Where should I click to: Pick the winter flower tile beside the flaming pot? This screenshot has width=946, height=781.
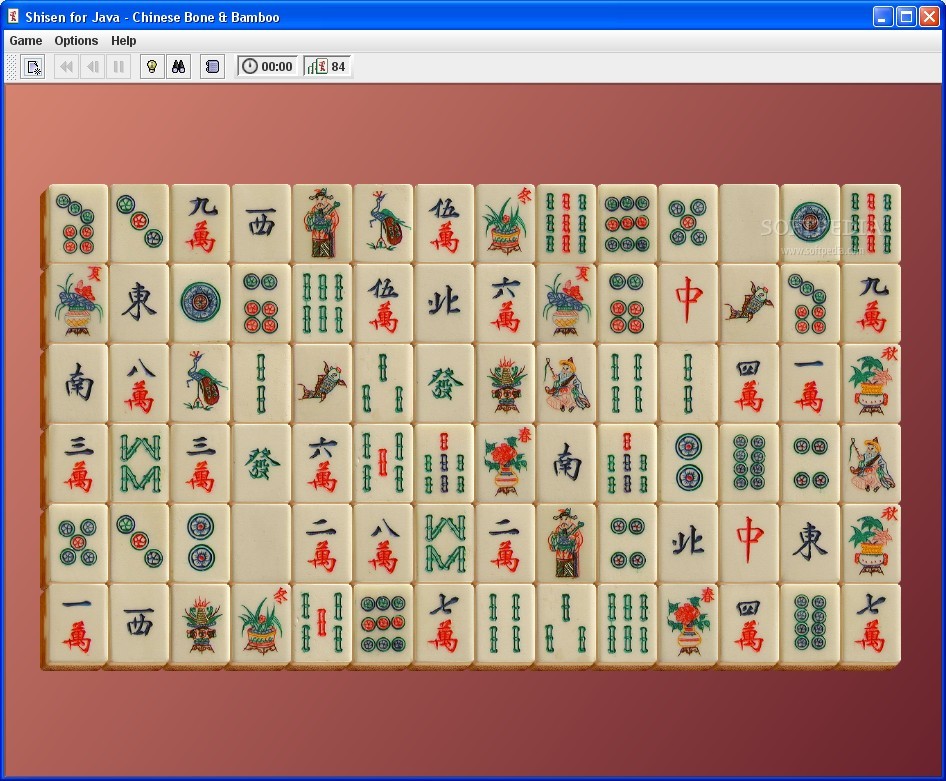tap(261, 623)
